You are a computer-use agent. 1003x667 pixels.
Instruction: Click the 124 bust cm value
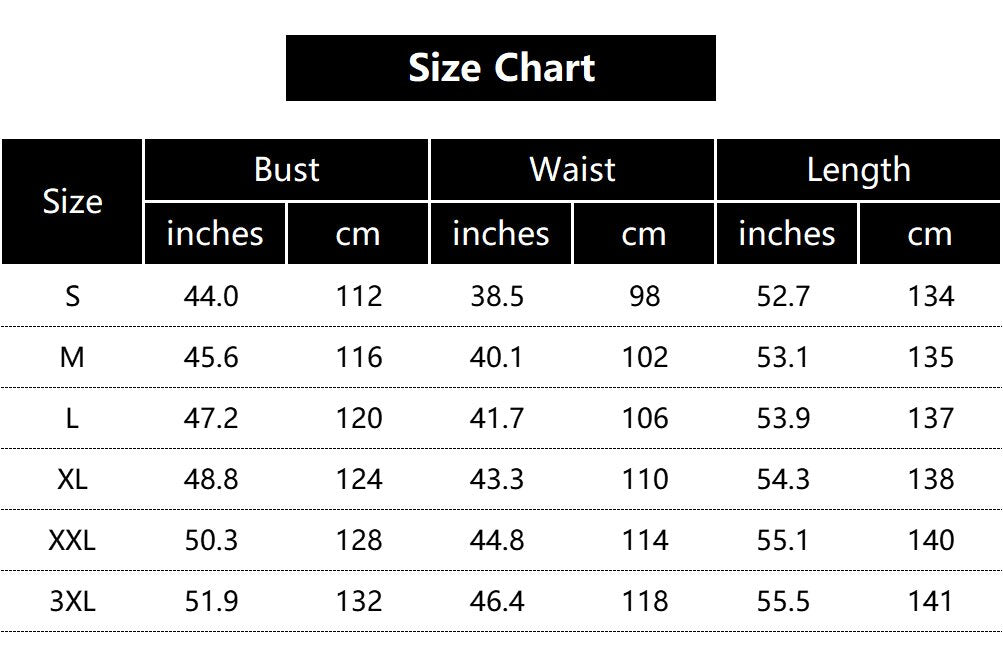pos(359,479)
